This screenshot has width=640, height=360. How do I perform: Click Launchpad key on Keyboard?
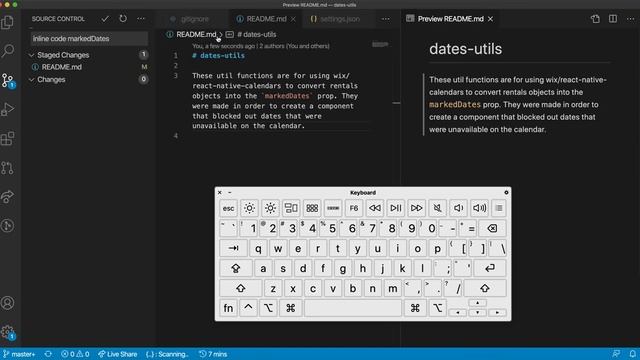(x=312, y=208)
